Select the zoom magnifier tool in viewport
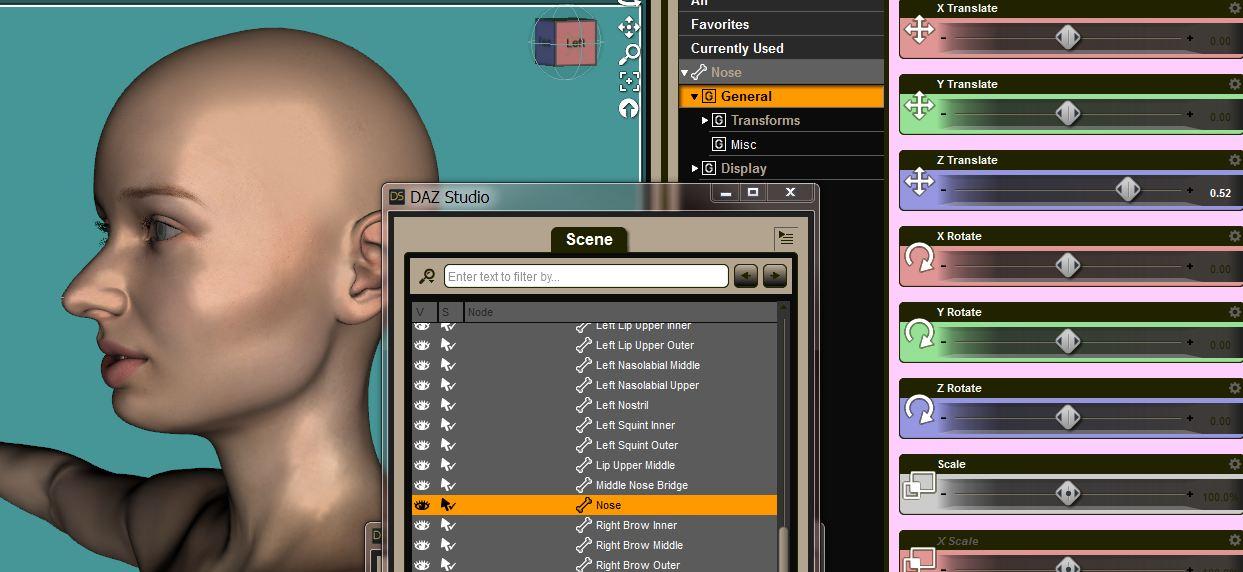The image size is (1243, 572). [629, 54]
